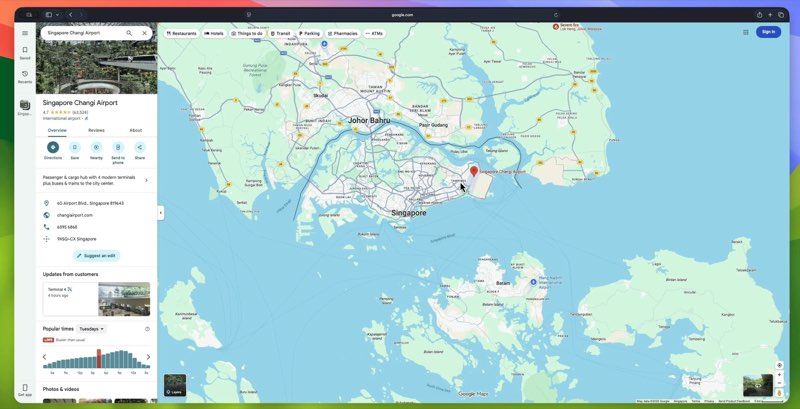Screen dimensions: 800x409
Task: Open the Directions icon for Changi Airport
Action: pyautogui.click(x=53, y=147)
